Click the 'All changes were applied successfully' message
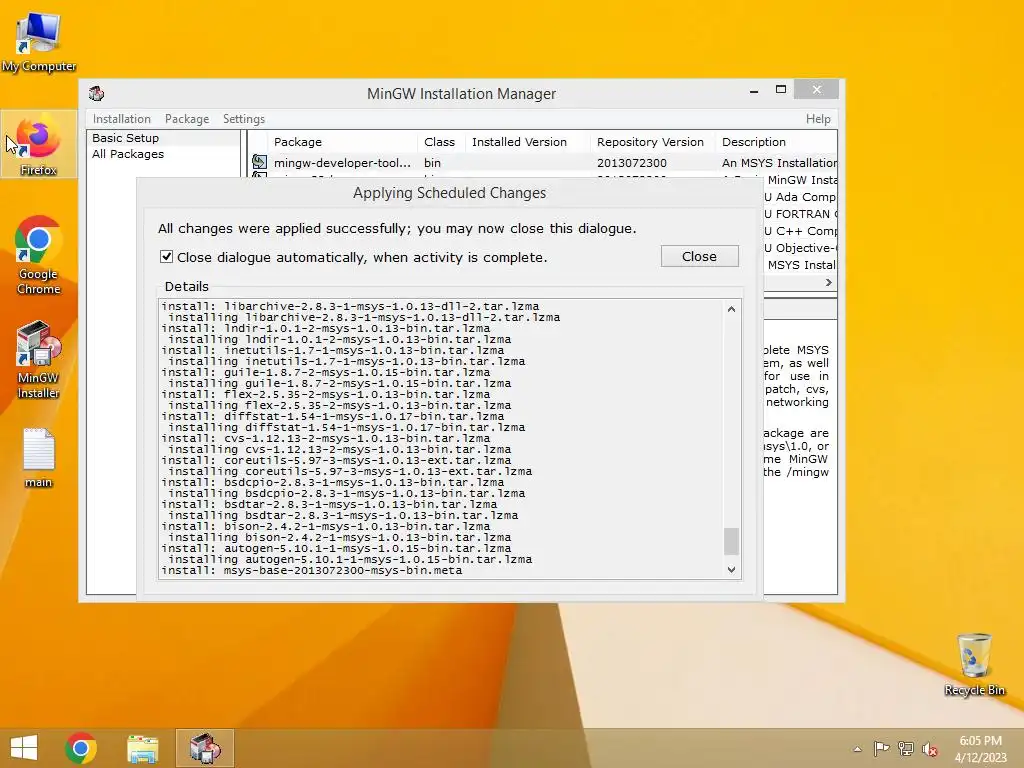1024x768 pixels. point(397,229)
